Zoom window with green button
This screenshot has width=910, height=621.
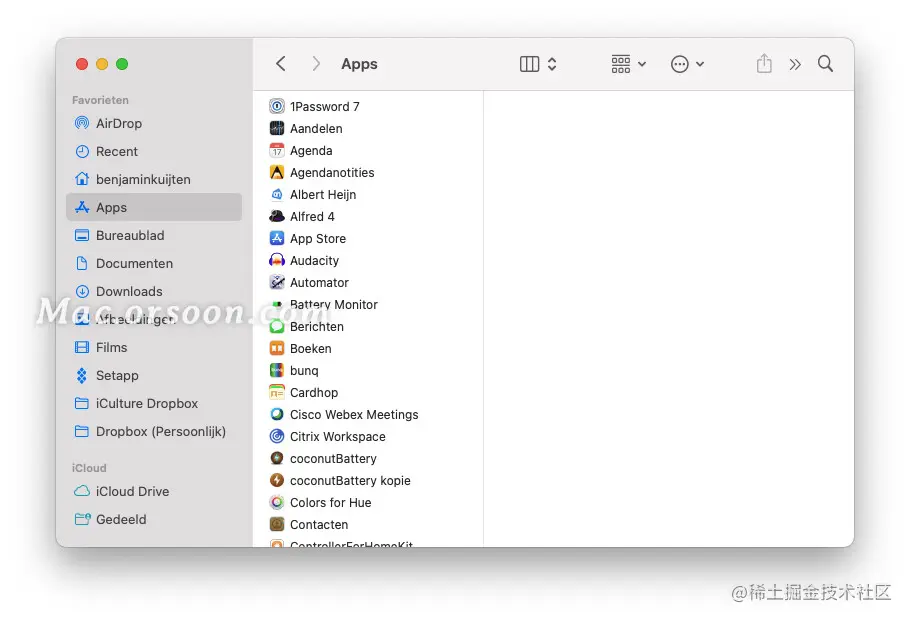click(122, 64)
